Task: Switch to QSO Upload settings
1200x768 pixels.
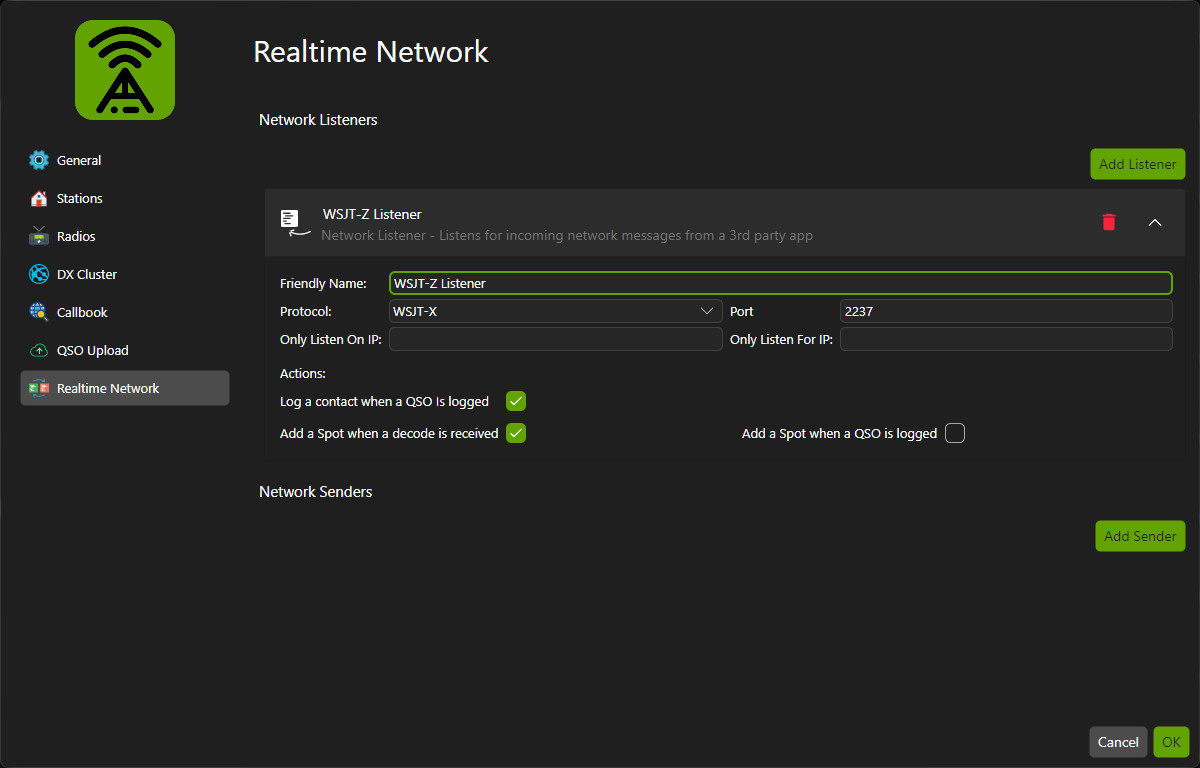Action: (125, 350)
